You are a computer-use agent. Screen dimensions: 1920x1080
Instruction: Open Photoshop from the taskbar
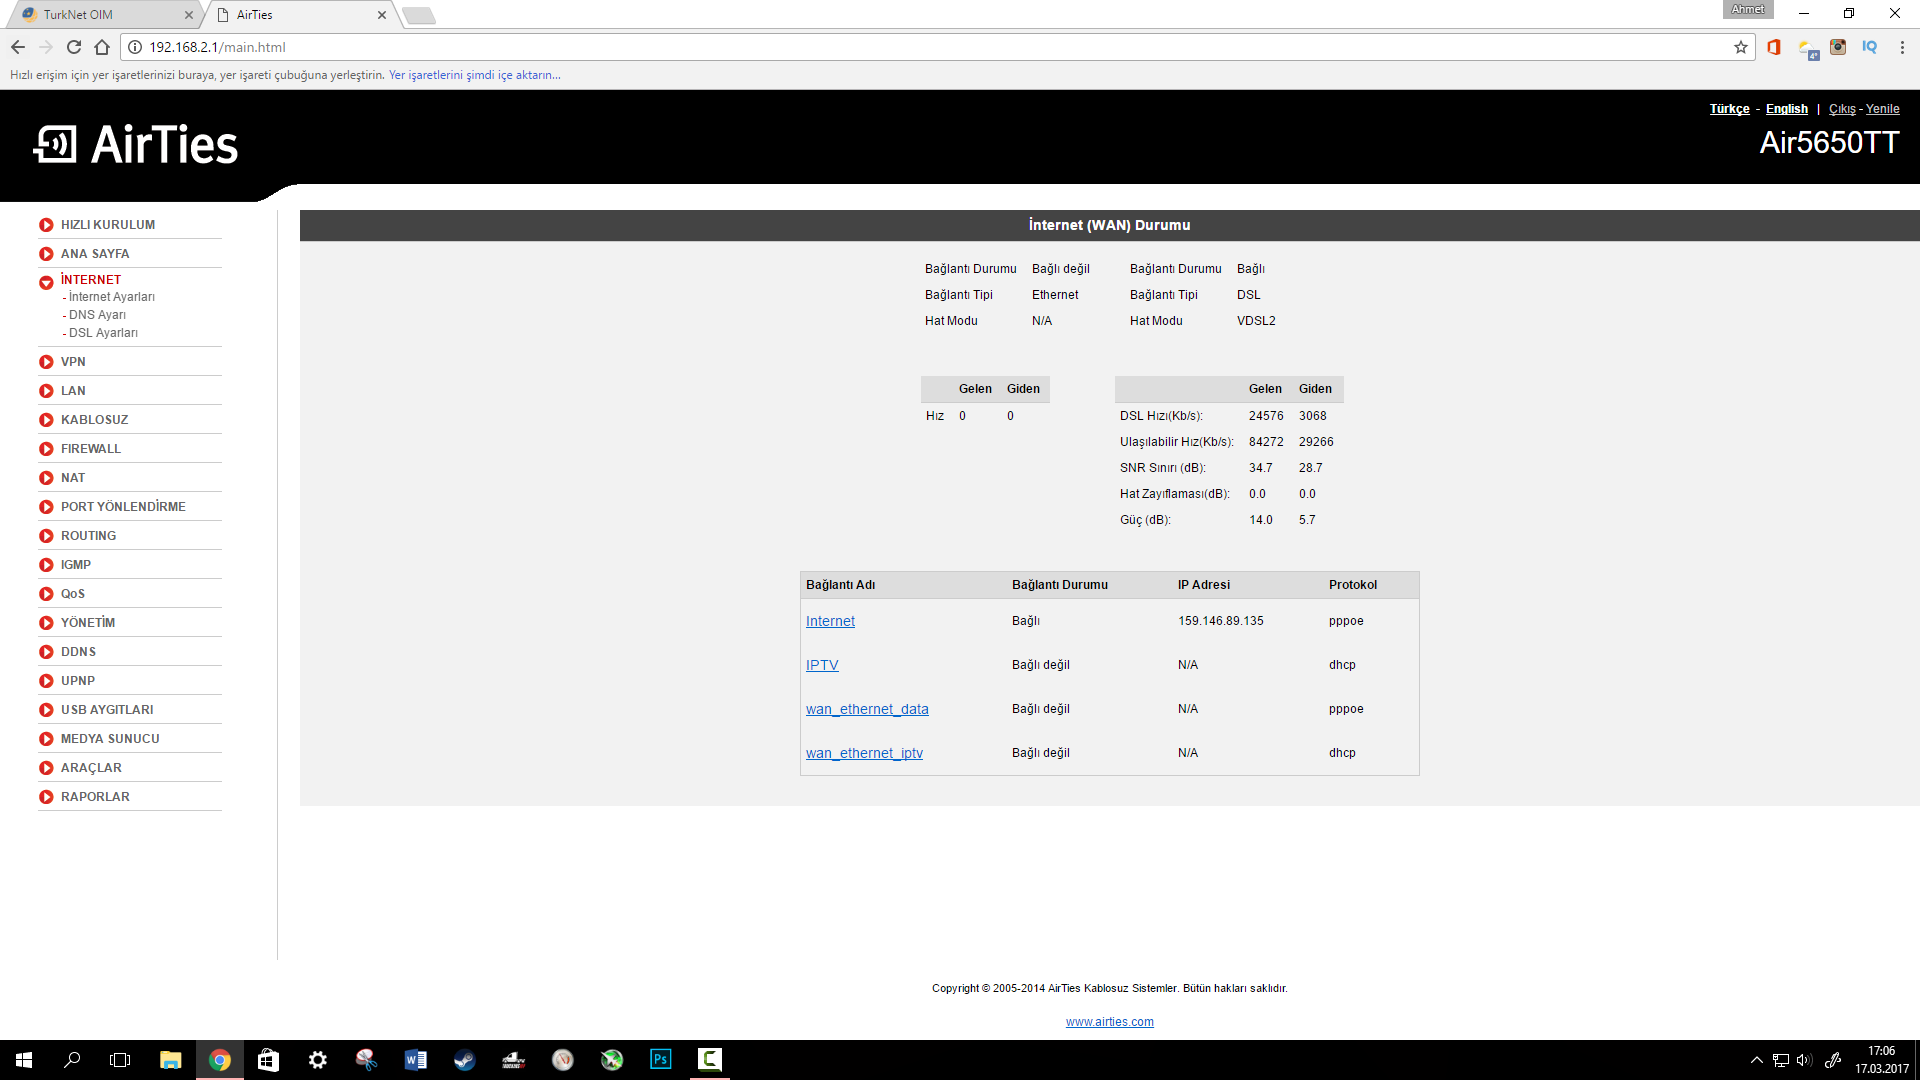pyautogui.click(x=660, y=1060)
